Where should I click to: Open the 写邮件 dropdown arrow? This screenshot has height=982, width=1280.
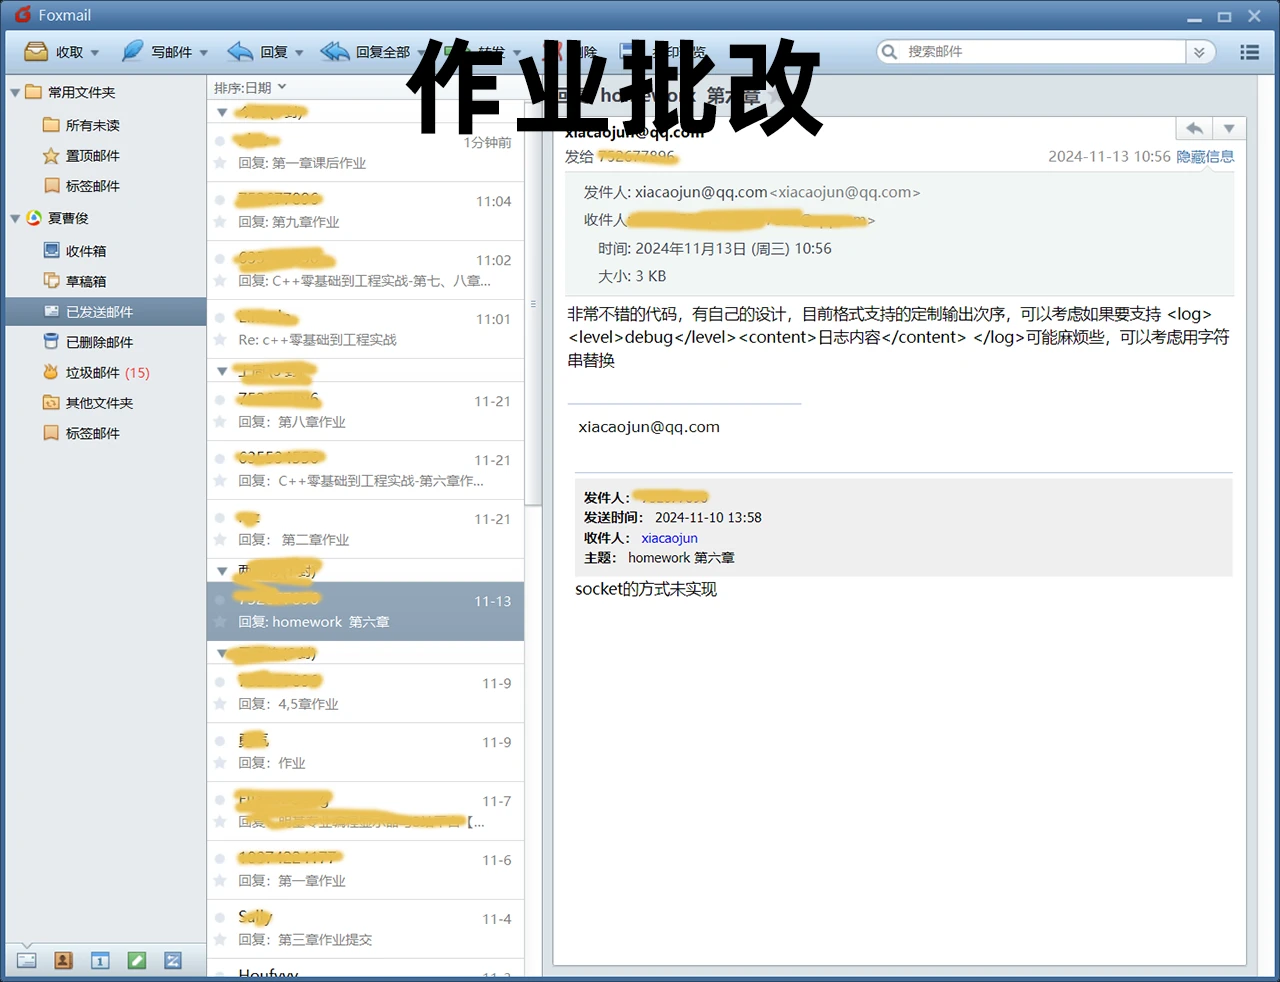[204, 53]
